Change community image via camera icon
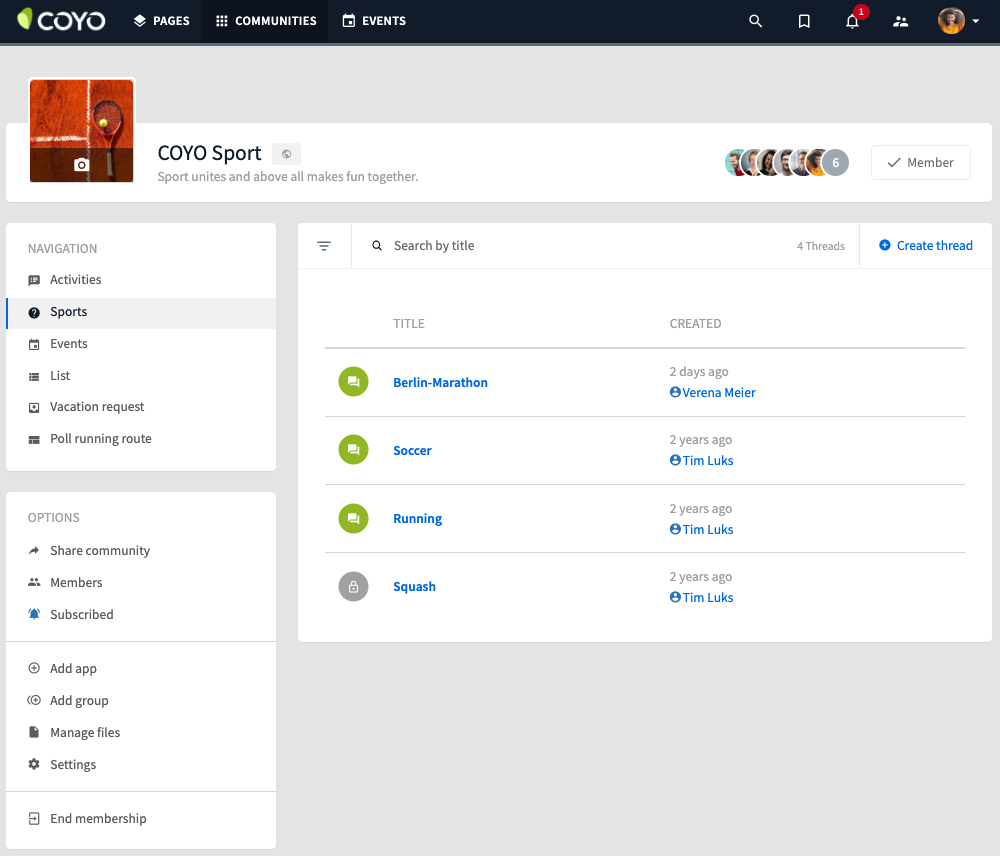This screenshot has width=1000, height=856. [81, 165]
